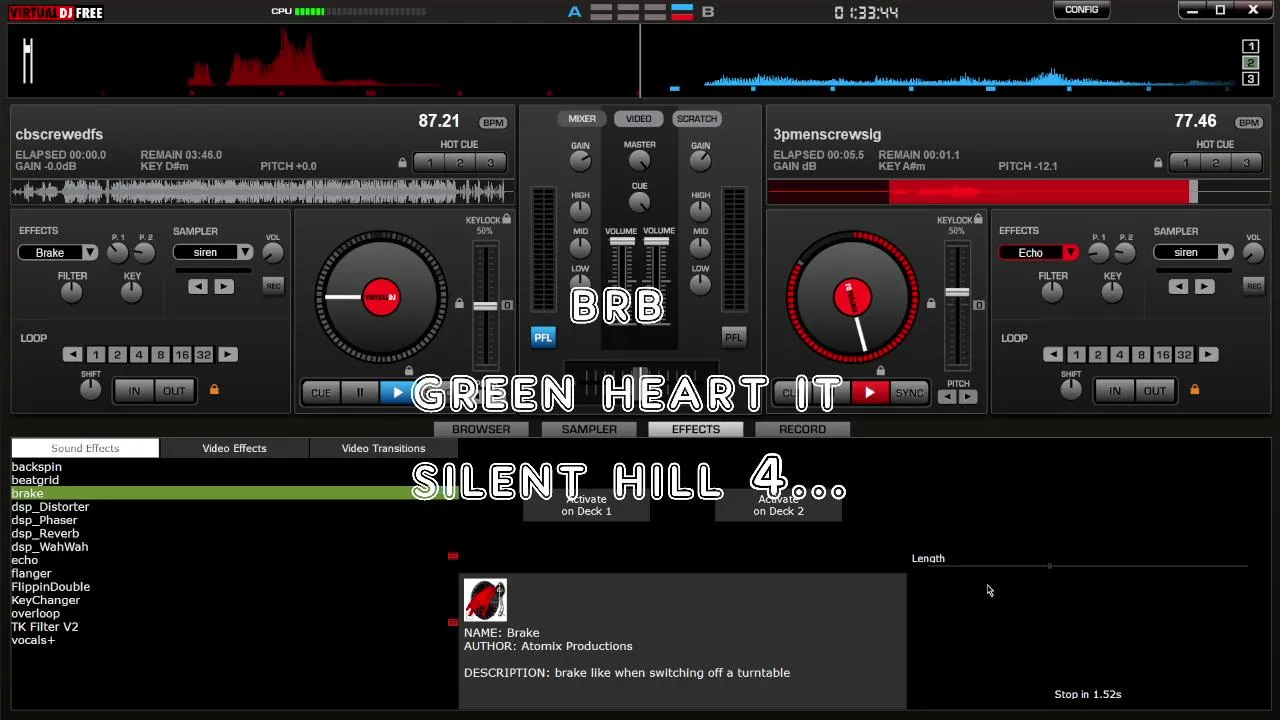
Task: Toggle PFL headphone cue for right deck
Action: [733, 337]
